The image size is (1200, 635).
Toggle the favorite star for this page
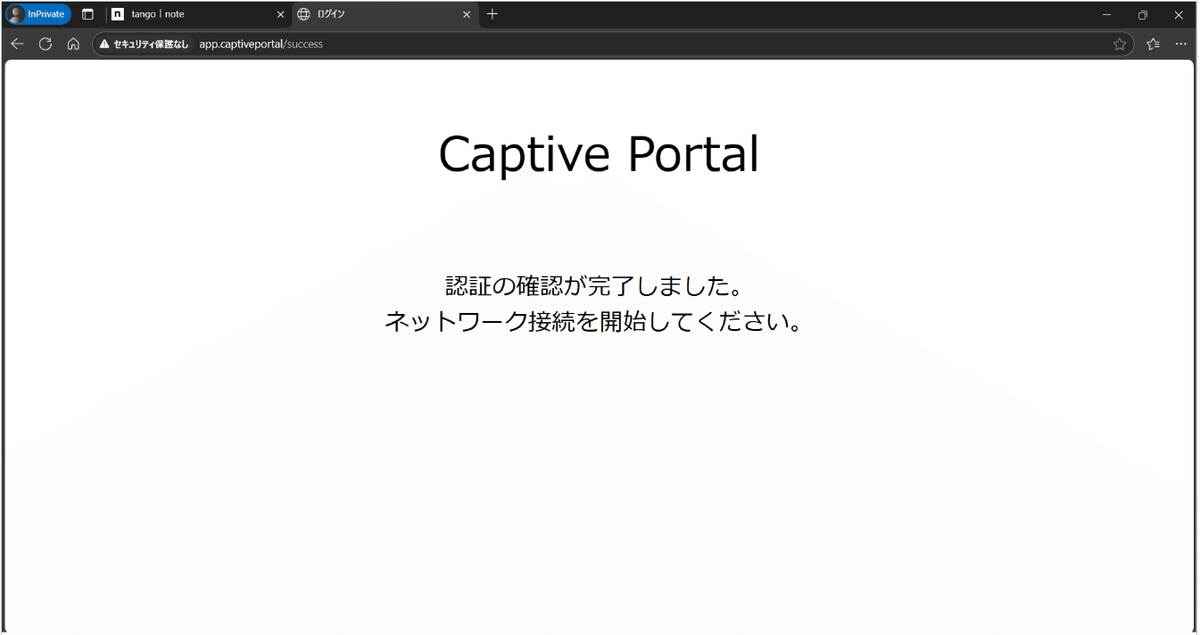(1120, 44)
